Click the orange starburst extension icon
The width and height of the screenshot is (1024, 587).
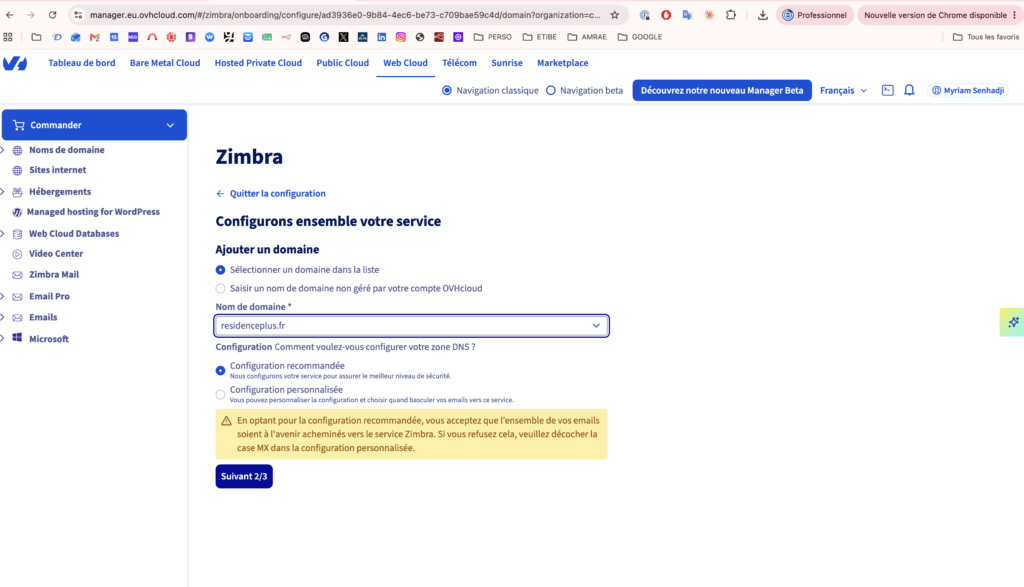[709, 15]
